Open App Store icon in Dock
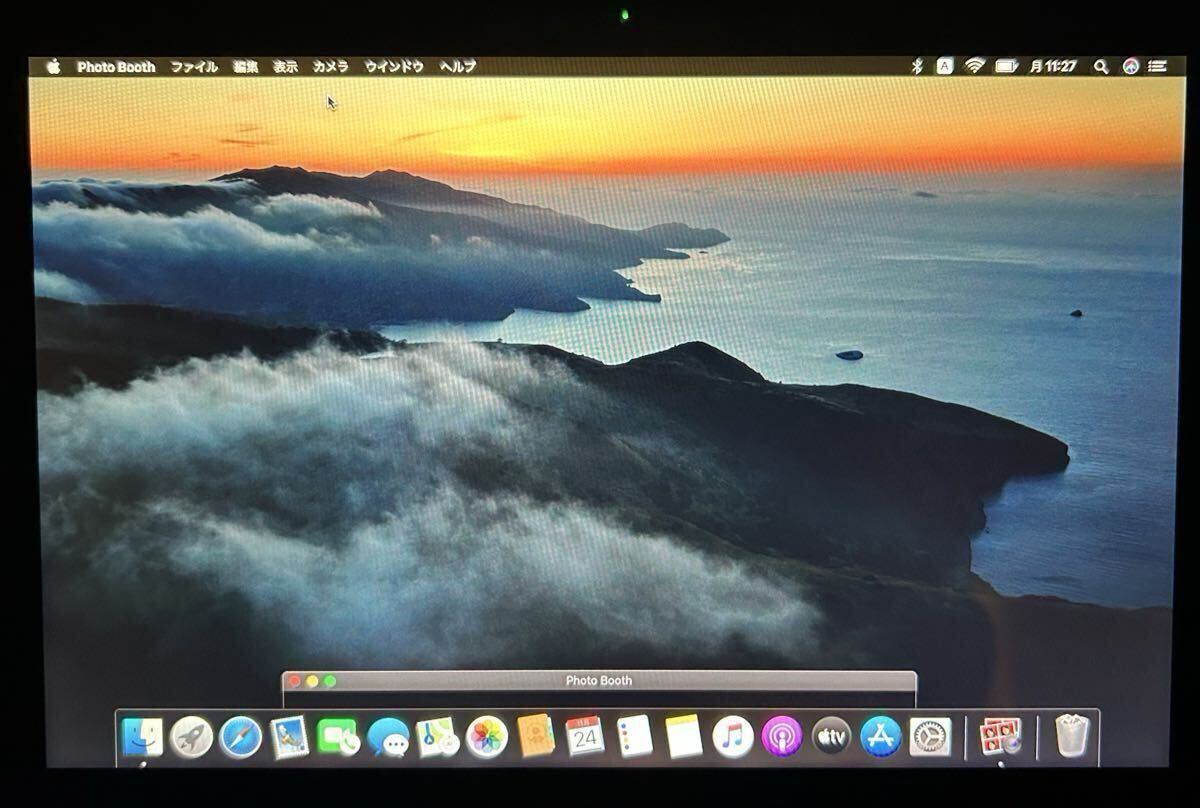 tap(881, 737)
